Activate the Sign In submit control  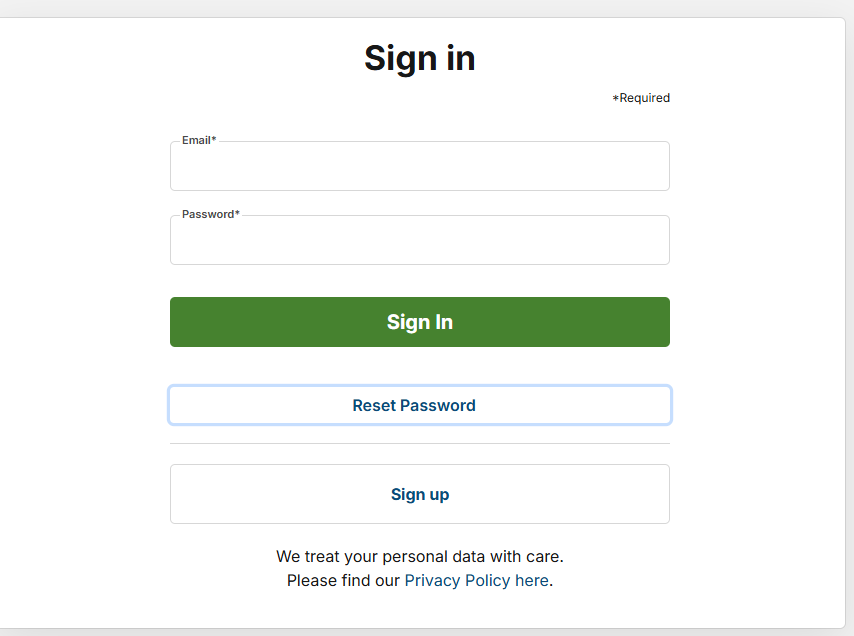click(x=420, y=322)
